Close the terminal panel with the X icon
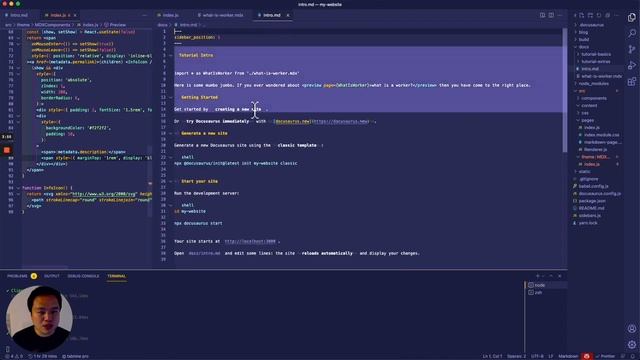This screenshot has height=360, width=640. pyautogui.click(x=560, y=276)
